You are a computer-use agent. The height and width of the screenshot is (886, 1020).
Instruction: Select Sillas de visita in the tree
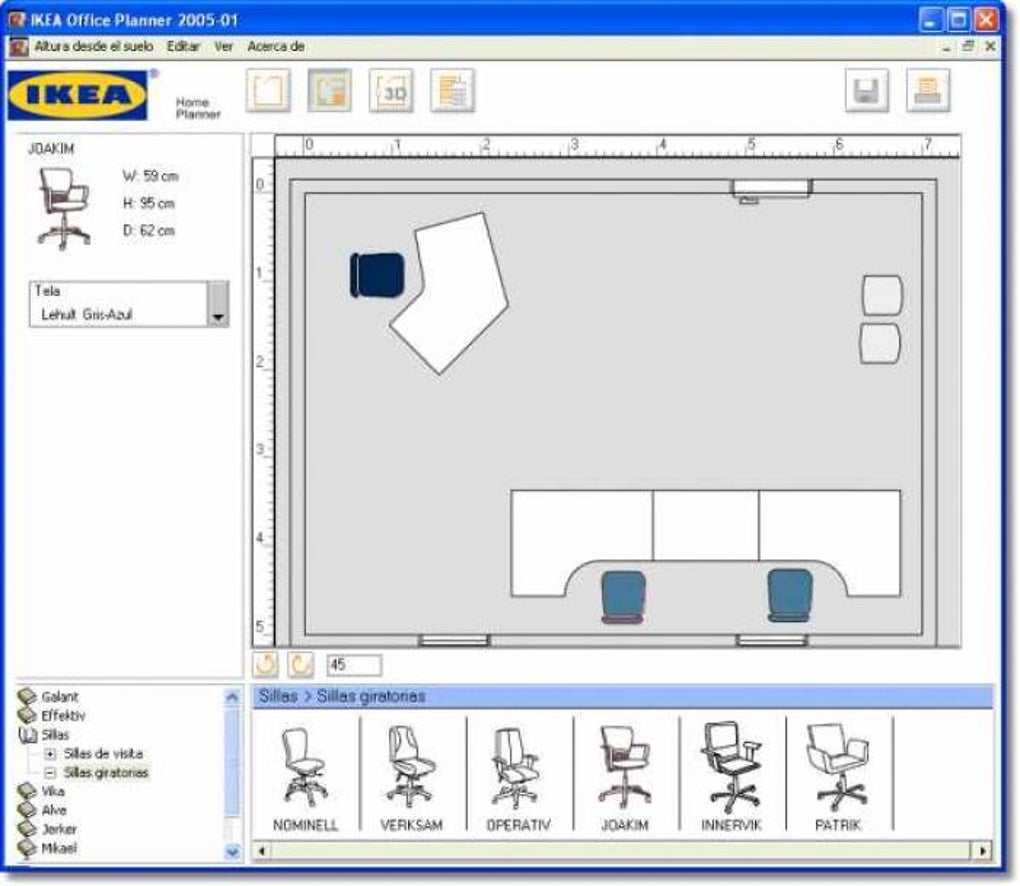point(103,754)
